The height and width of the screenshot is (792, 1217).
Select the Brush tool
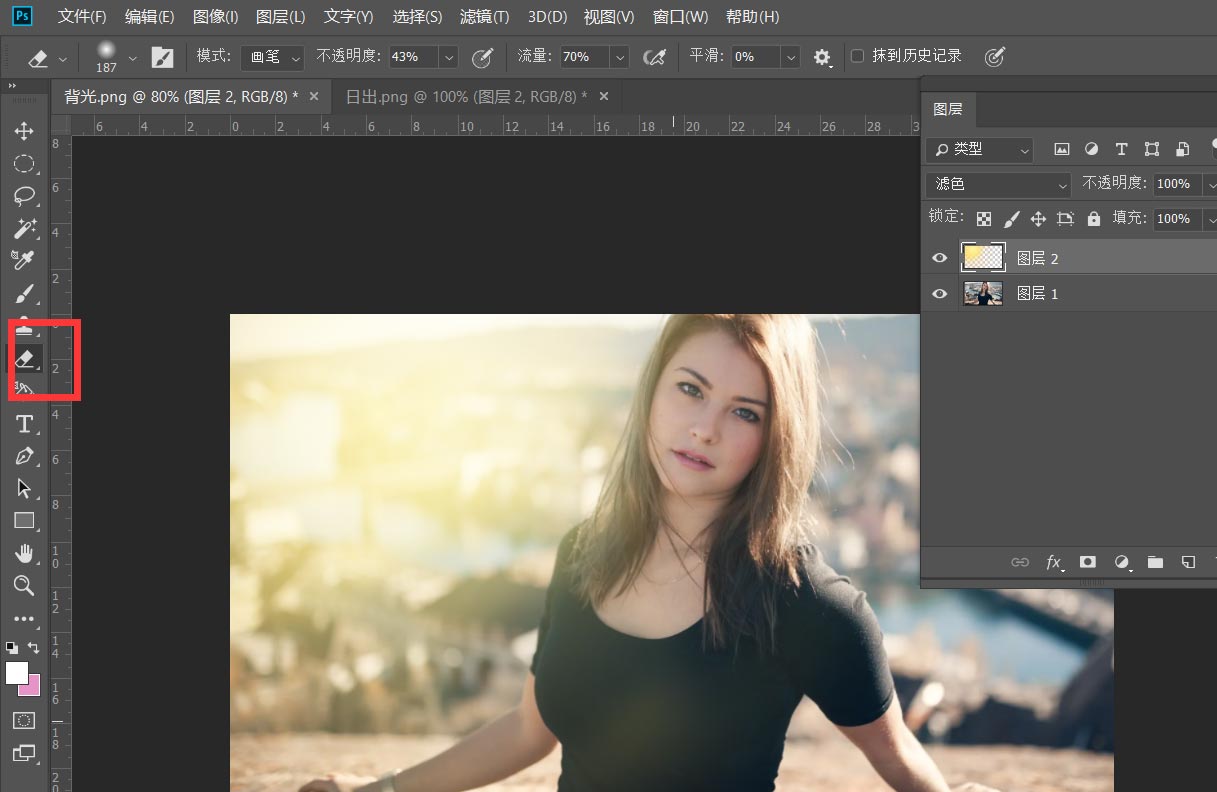pyautogui.click(x=24, y=294)
